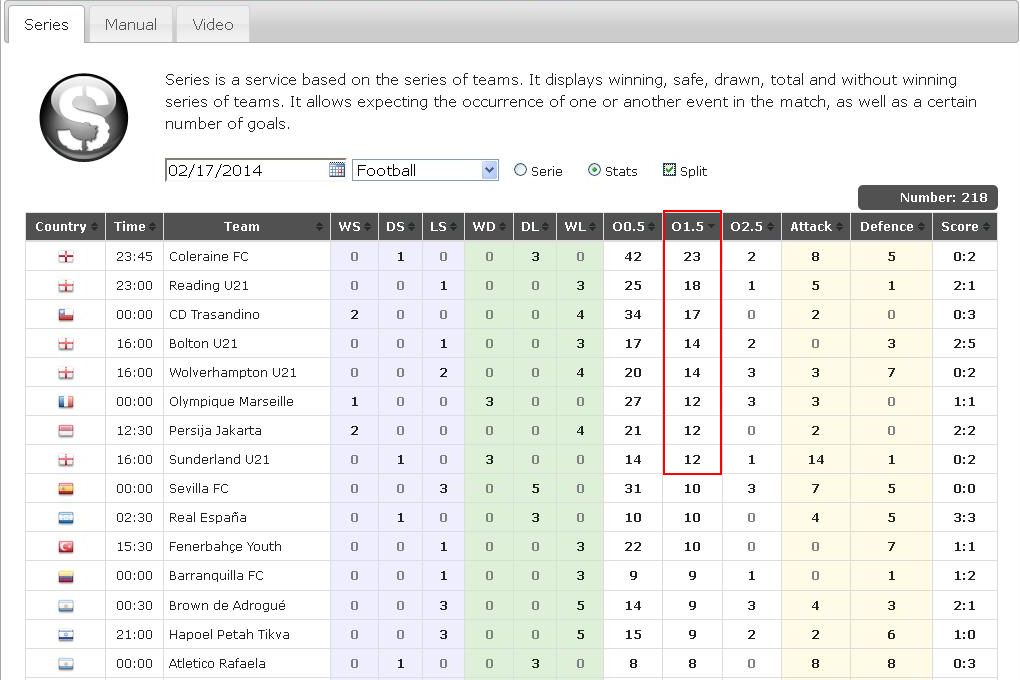The width and height of the screenshot is (1020, 680).
Task: Sort table by WL column
Action: coord(580,226)
